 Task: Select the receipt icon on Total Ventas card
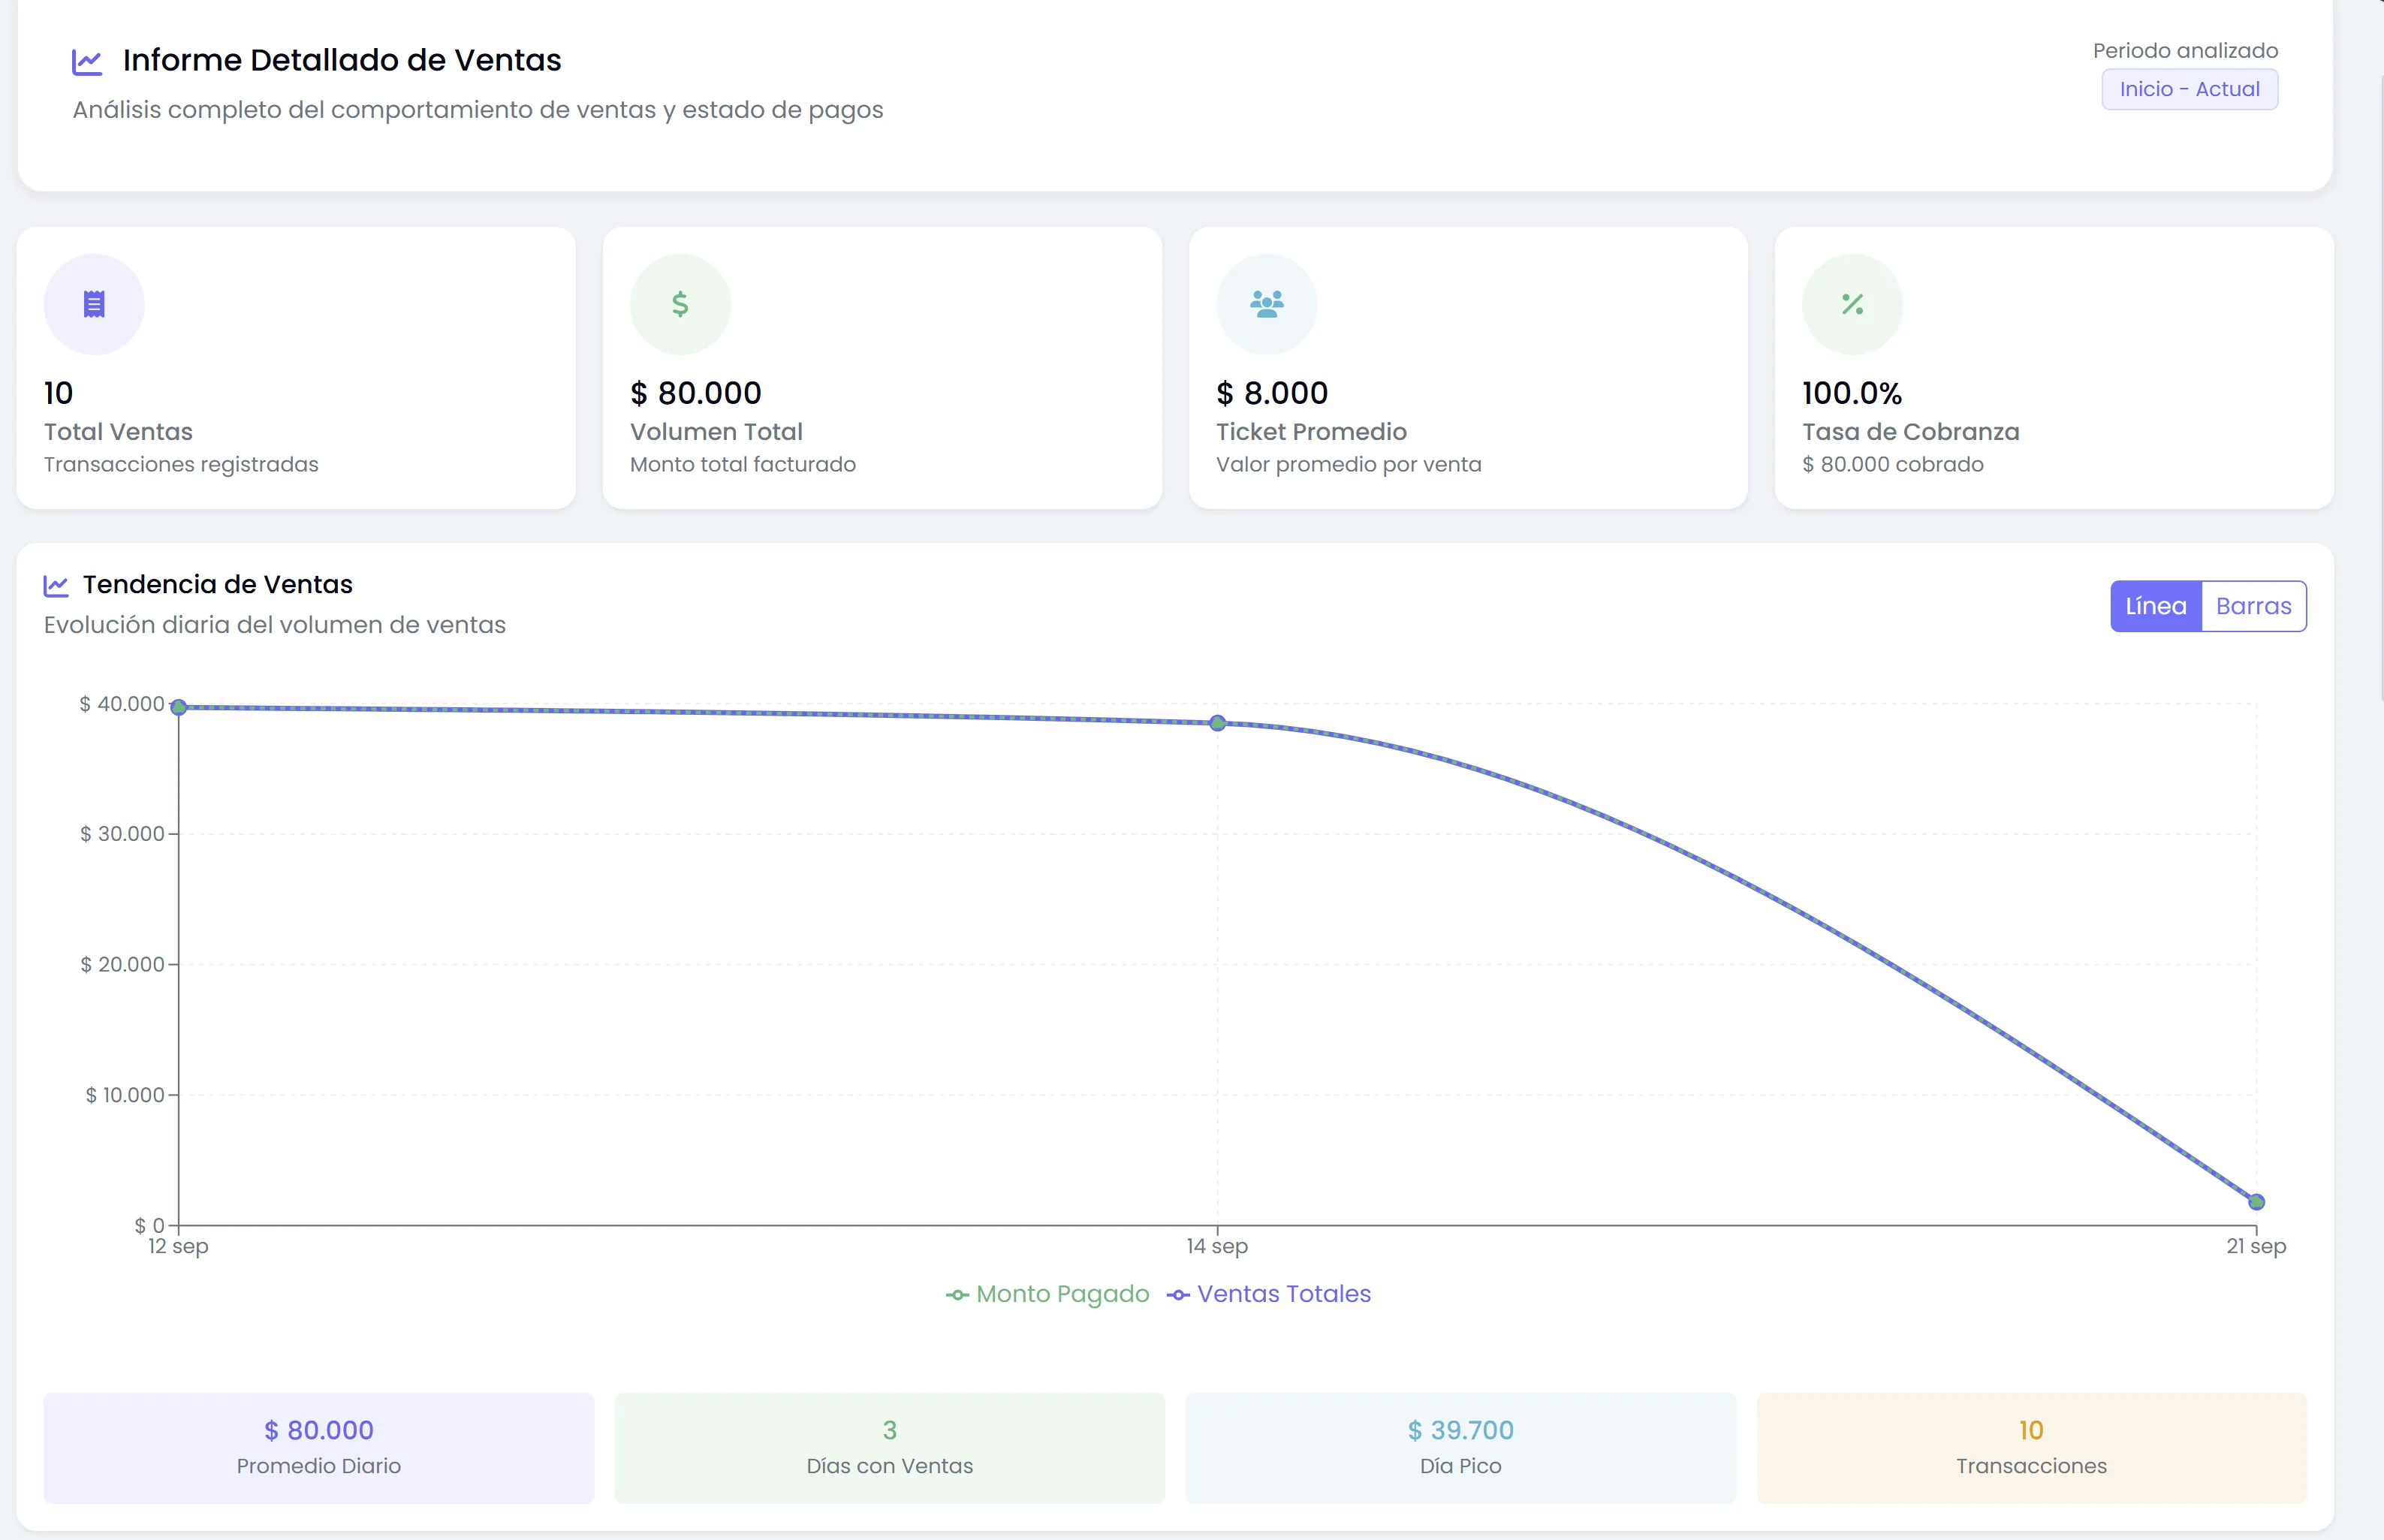pos(93,303)
